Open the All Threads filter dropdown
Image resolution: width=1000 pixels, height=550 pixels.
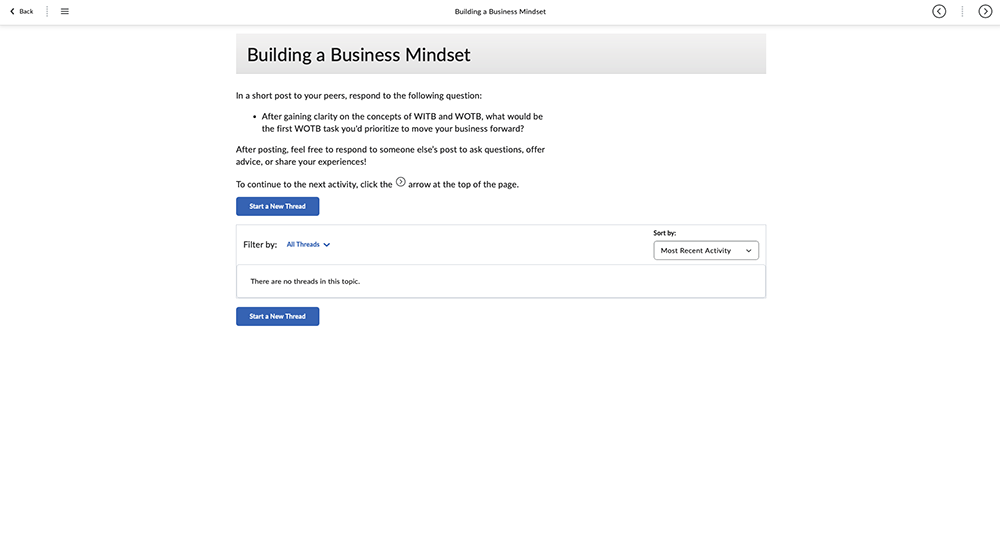tap(303, 245)
